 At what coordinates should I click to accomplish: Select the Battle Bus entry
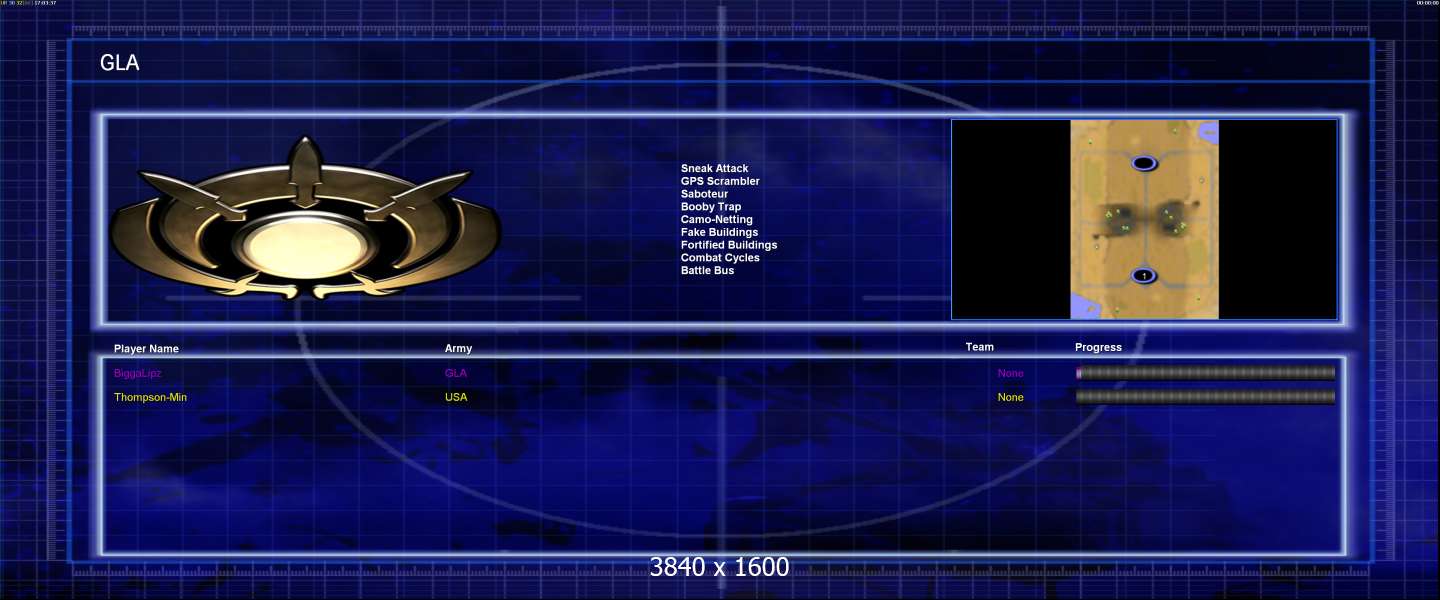click(x=707, y=271)
